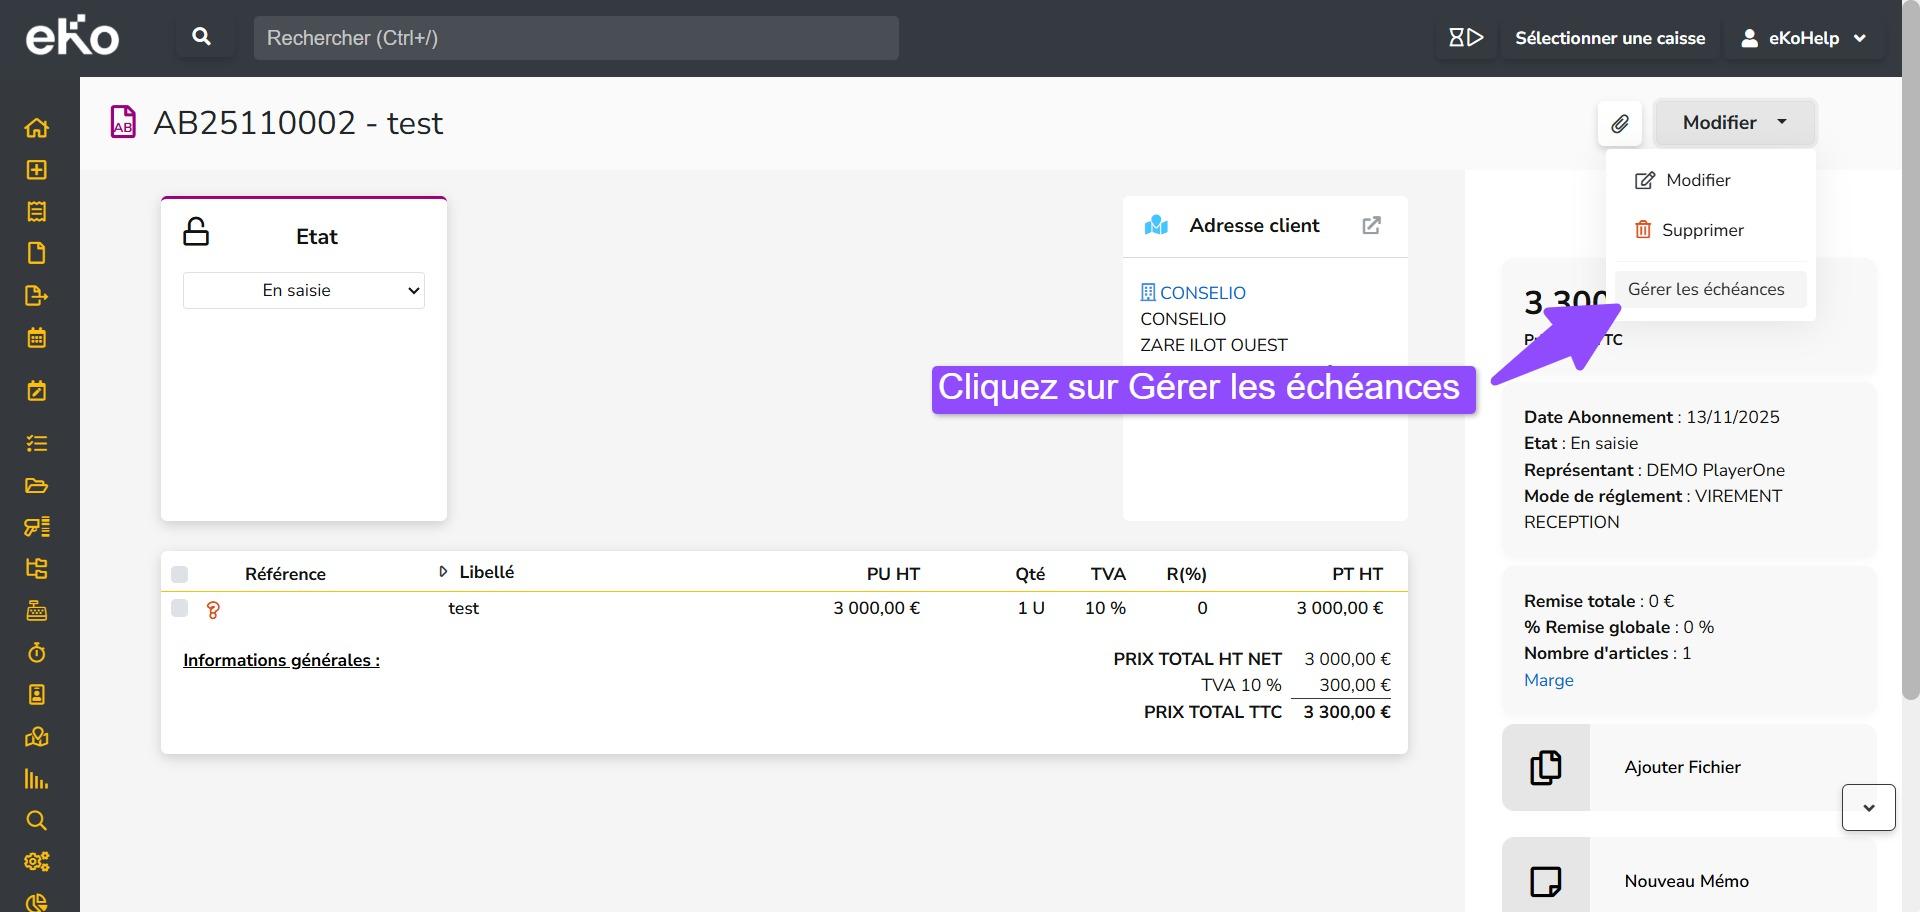The height and width of the screenshot is (912, 1920).
Task: Expand the Libellé column triangle
Action: 443,572
